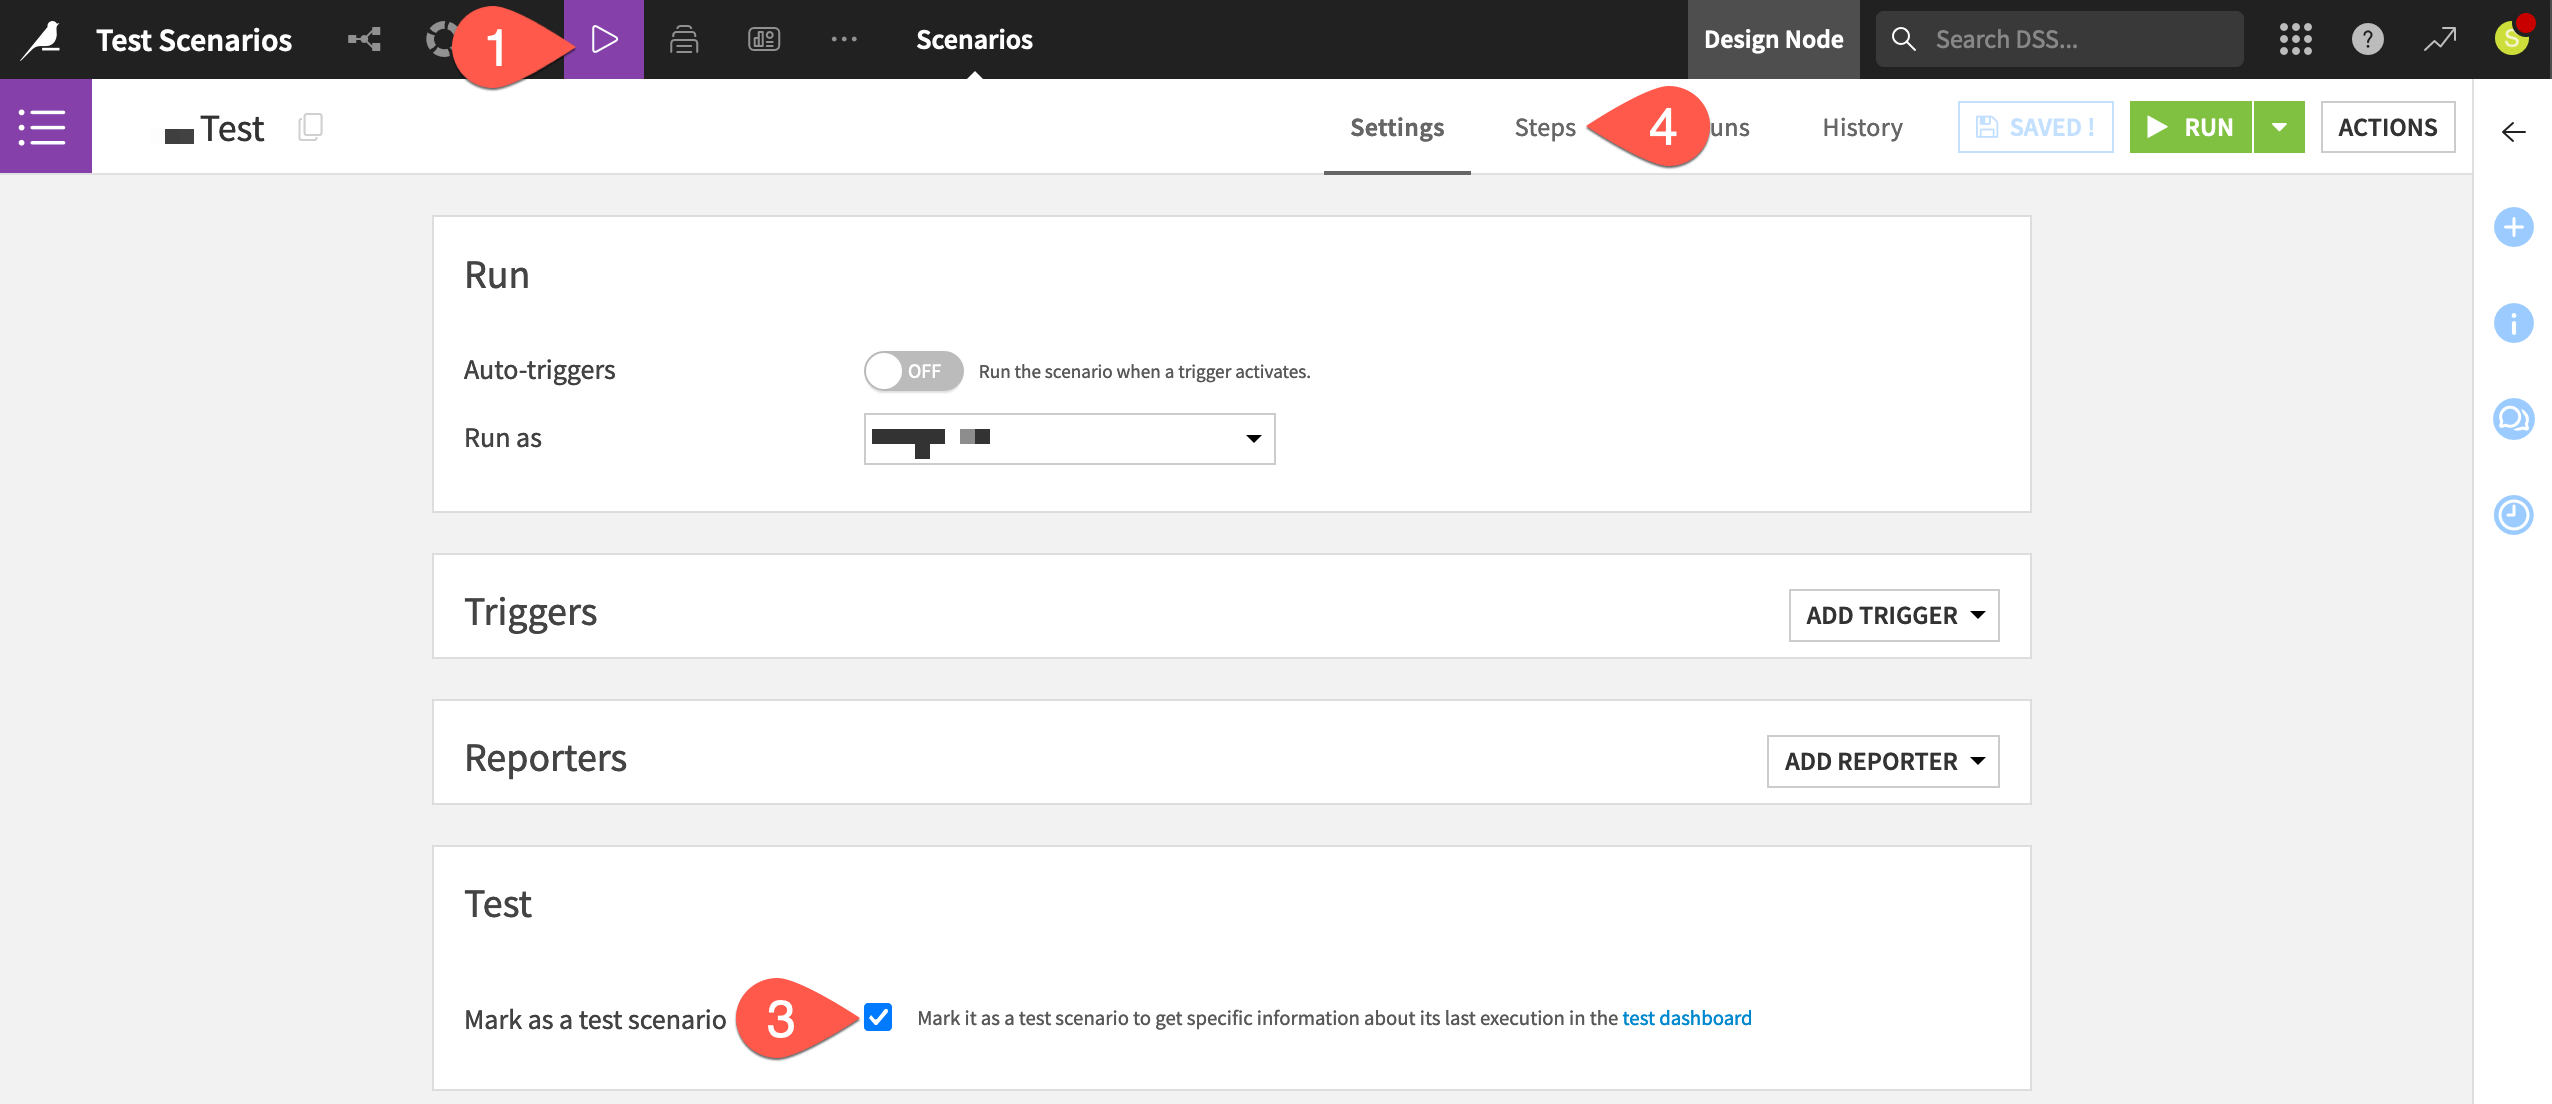
Task: Expand the Run button arrow options
Action: 2279,127
